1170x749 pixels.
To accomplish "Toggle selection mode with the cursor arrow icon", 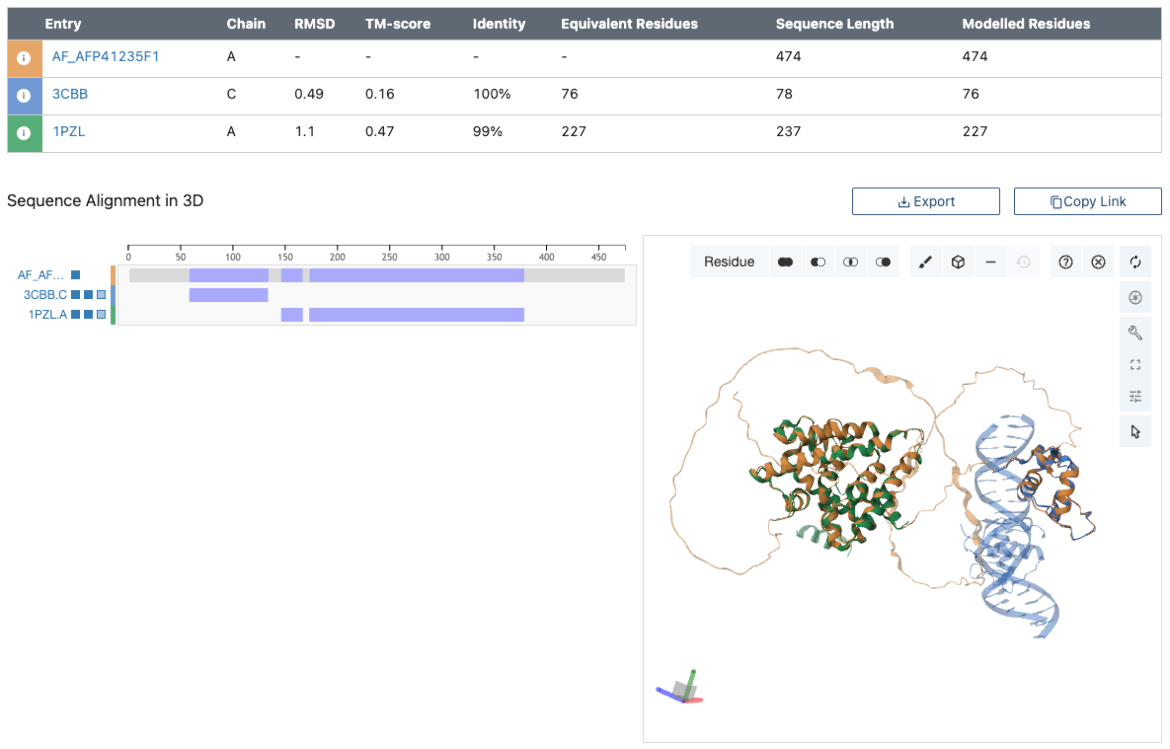I will [1135, 431].
